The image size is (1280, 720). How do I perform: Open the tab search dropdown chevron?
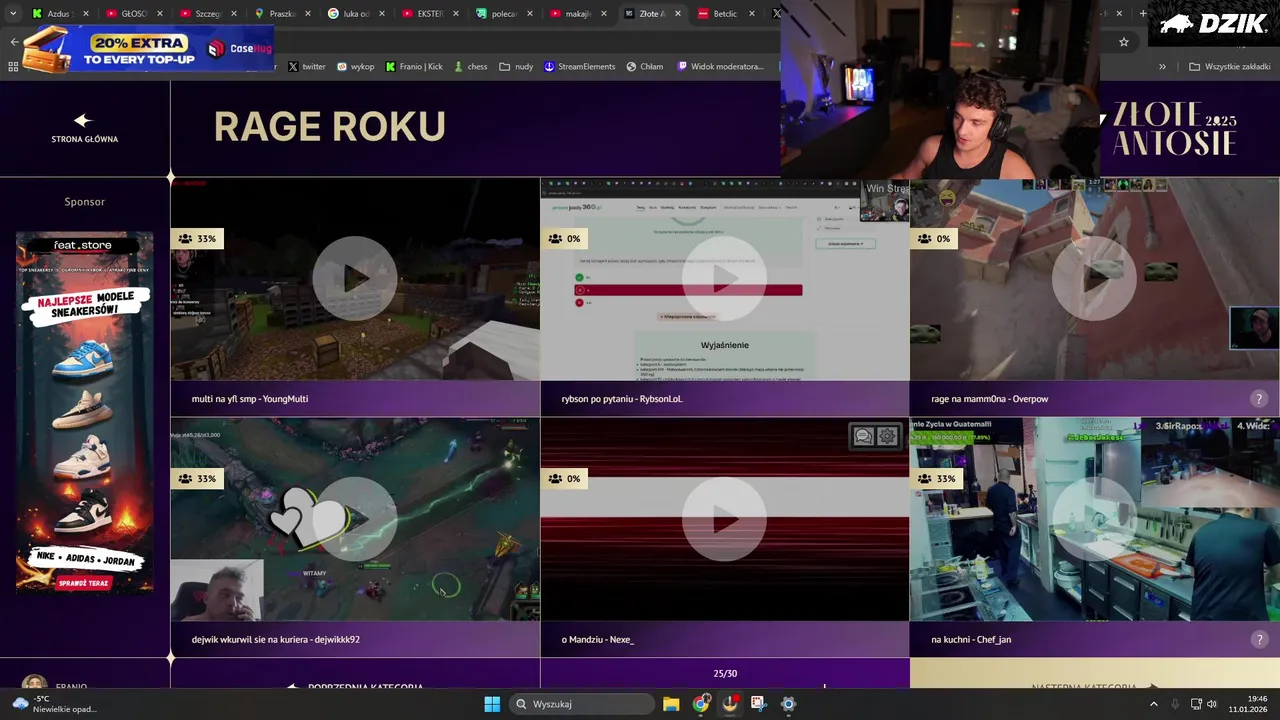pyautogui.click(x=13, y=14)
